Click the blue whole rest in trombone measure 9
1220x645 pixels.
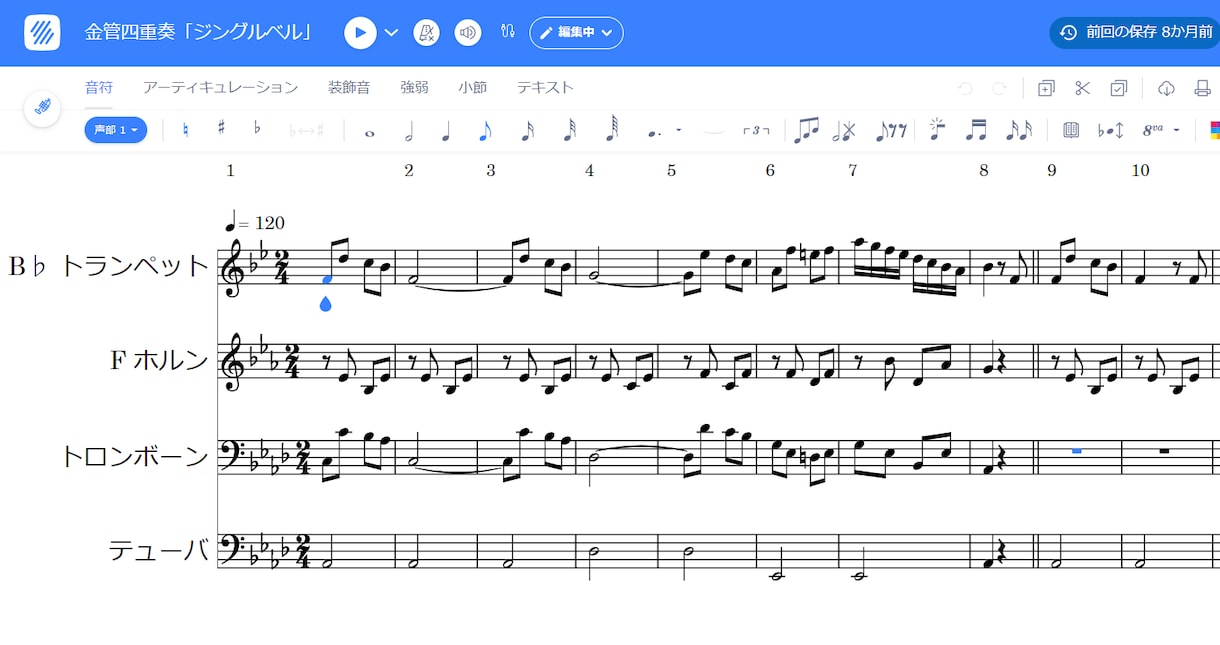point(1077,452)
